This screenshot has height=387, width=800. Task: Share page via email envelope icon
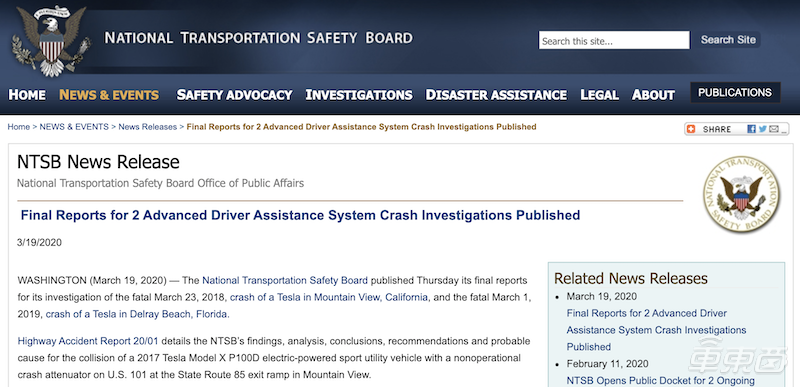point(773,129)
